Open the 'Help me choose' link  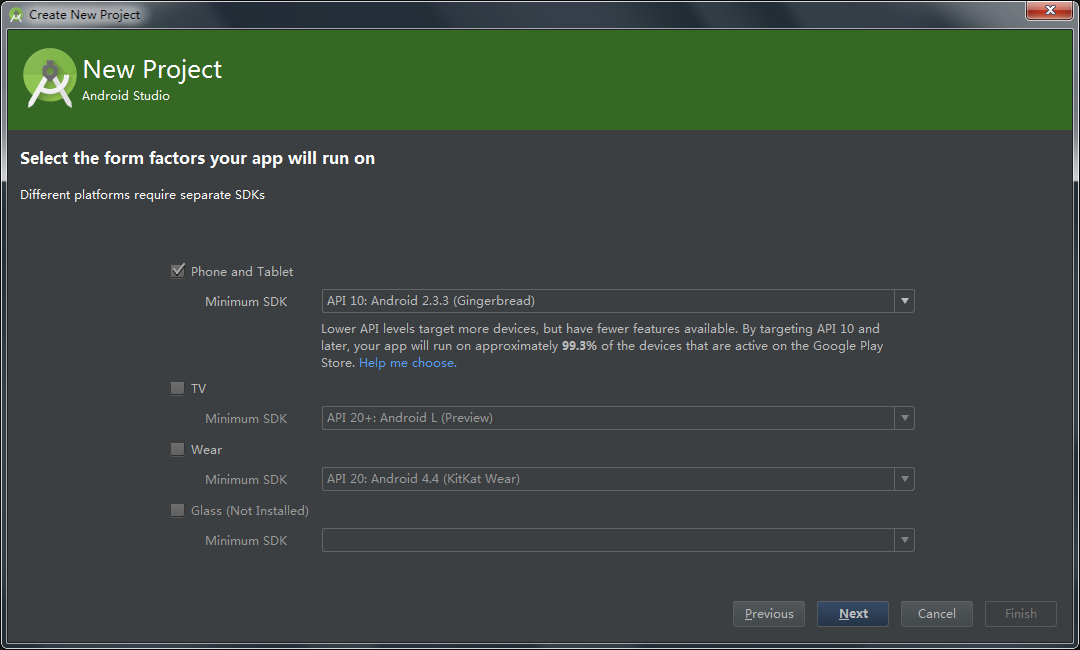click(408, 363)
